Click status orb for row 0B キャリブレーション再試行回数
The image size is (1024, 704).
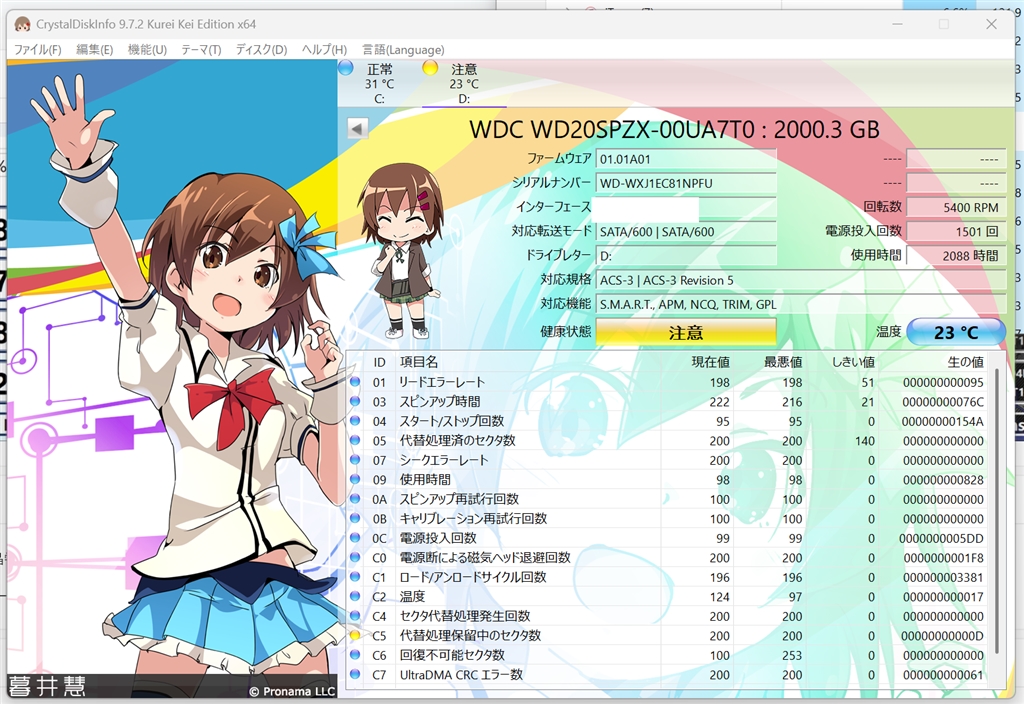tap(355, 519)
